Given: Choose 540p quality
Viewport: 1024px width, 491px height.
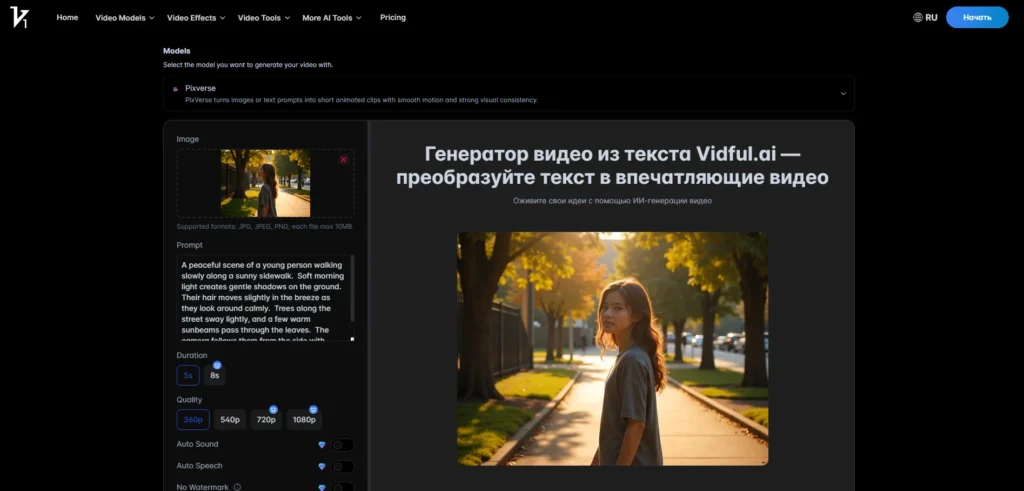Looking at the screenshot, I should click(230, 419).
